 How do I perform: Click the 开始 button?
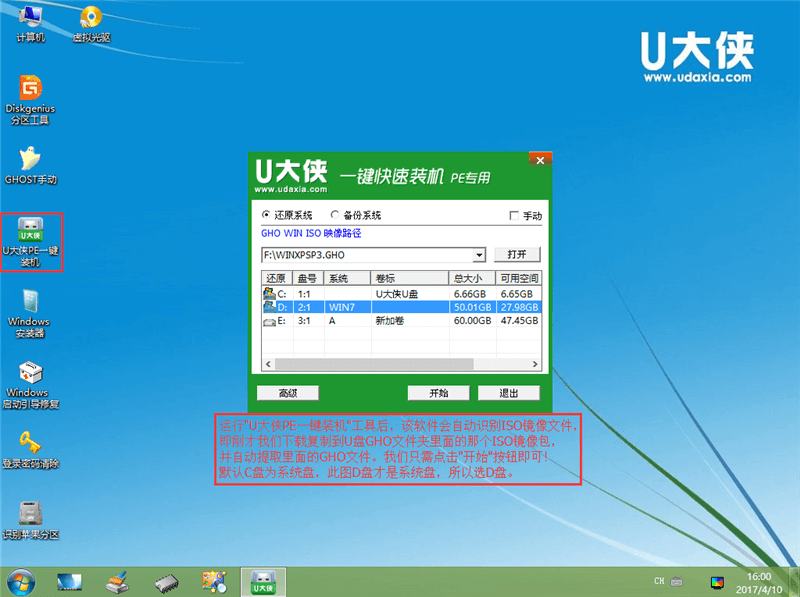(x=438, y=393)
